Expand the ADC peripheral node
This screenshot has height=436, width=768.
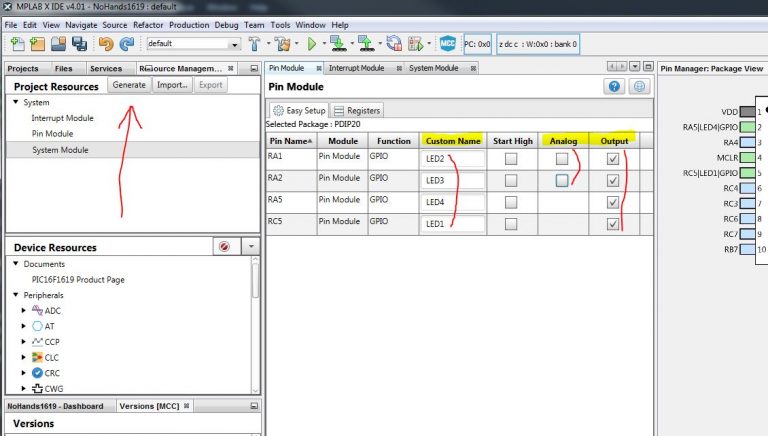click(24, 311)
